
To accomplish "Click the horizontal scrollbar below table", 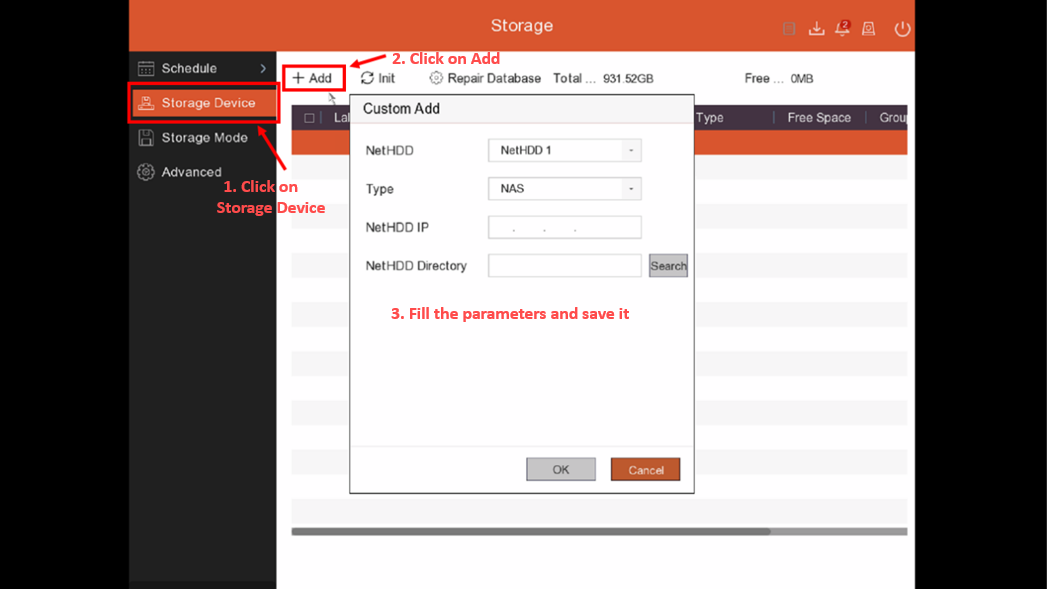I will pyautogui.click(x=531, y=532).
